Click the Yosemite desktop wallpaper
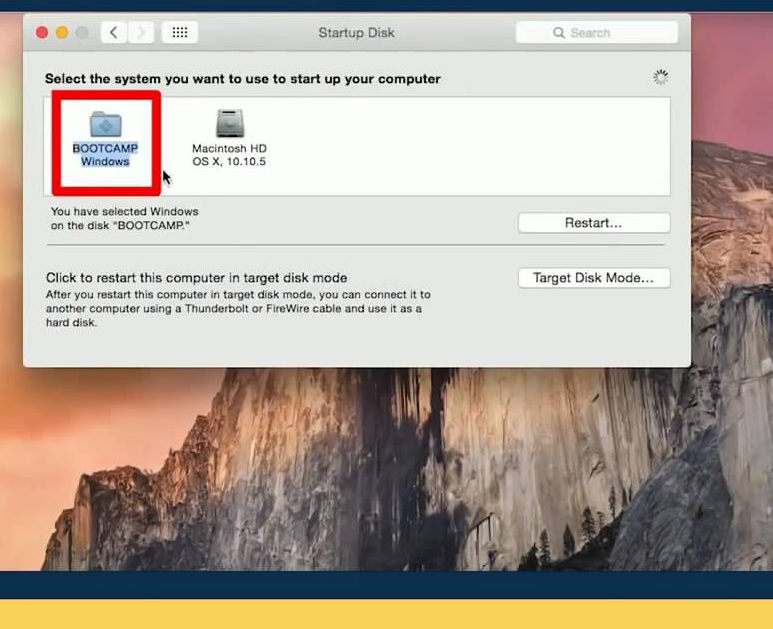773x629 pixels. coord(400,470)
